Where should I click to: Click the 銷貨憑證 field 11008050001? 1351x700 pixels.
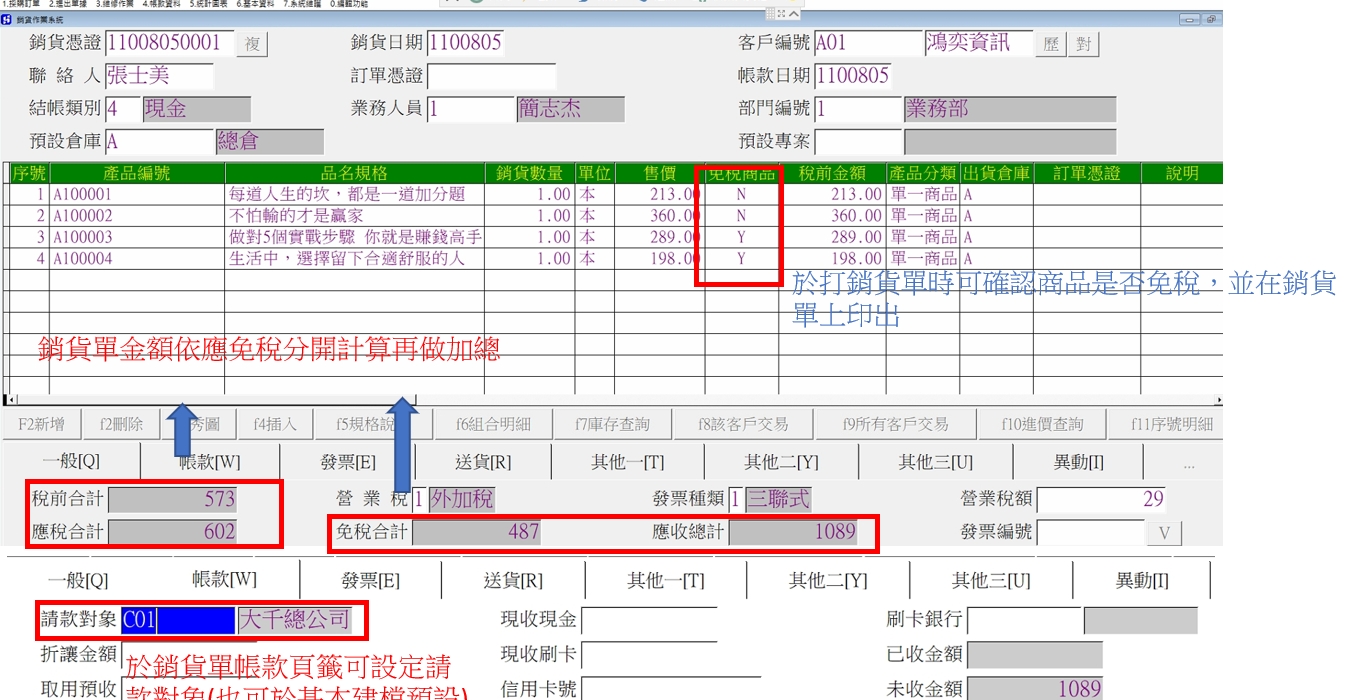[x=169, y=43]
